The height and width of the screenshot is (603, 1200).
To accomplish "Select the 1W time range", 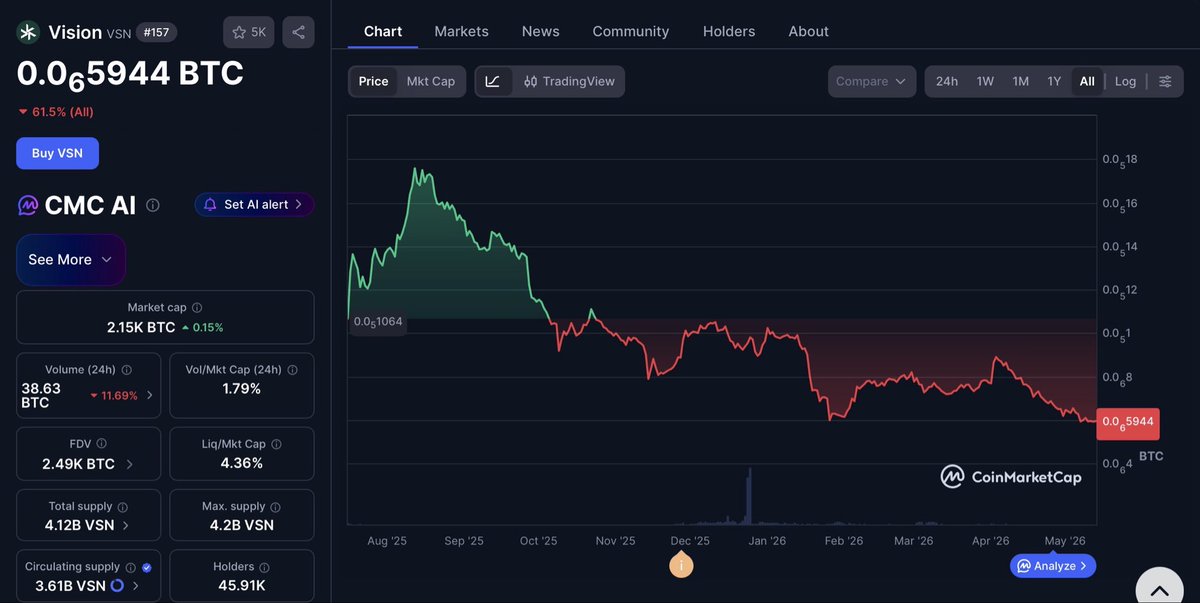I will 985,81.
